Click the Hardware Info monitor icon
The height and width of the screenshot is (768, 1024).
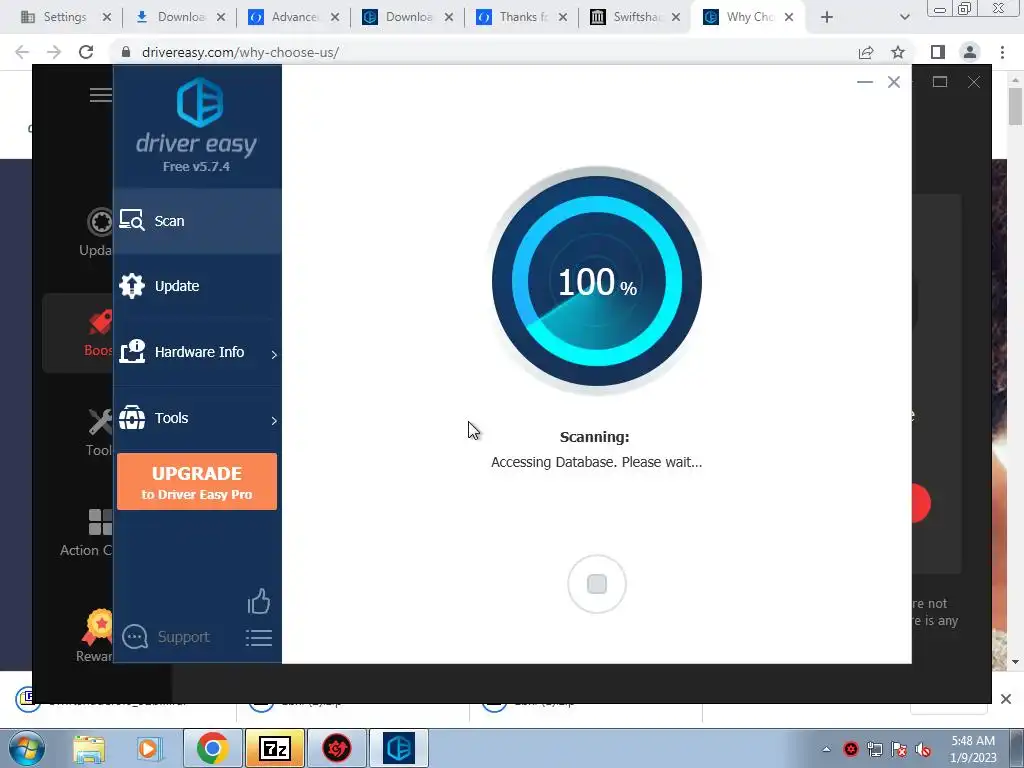coord(132,351)
